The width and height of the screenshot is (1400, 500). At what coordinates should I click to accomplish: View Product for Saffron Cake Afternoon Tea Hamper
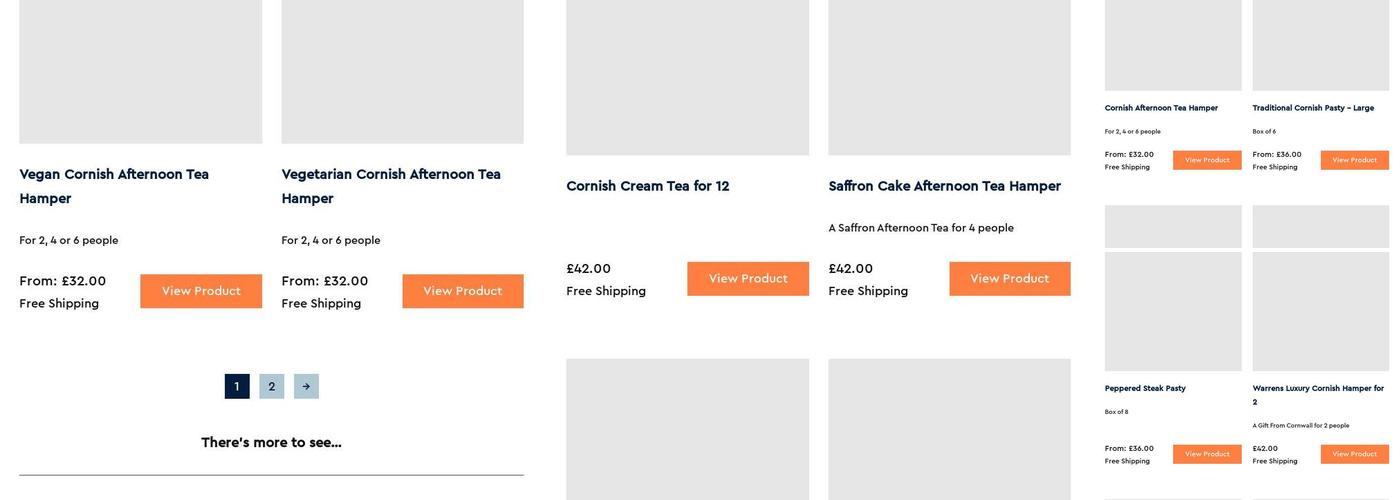(1009, 279)
